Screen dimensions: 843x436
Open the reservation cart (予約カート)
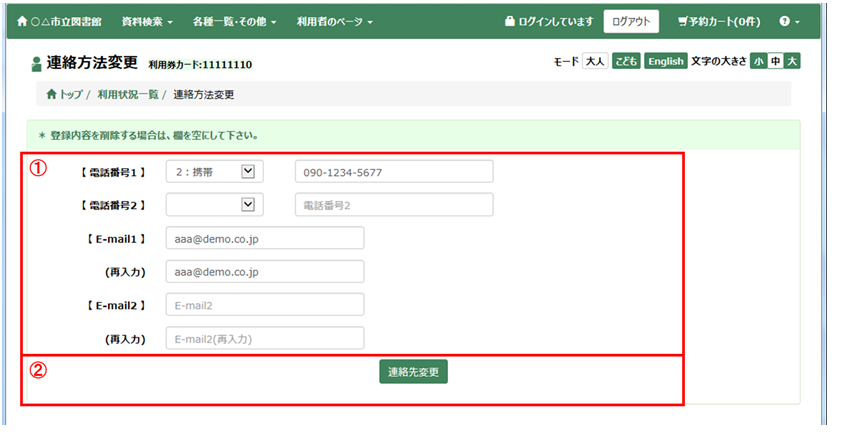pos(718,21)
